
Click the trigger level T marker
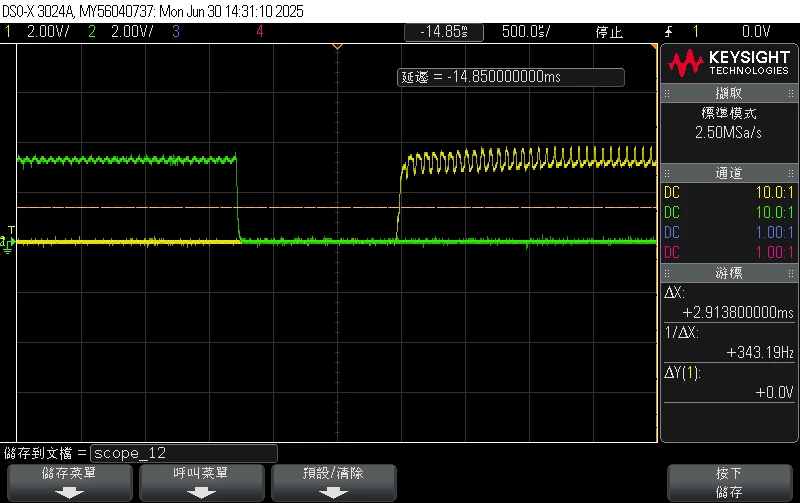pos(11,230)
